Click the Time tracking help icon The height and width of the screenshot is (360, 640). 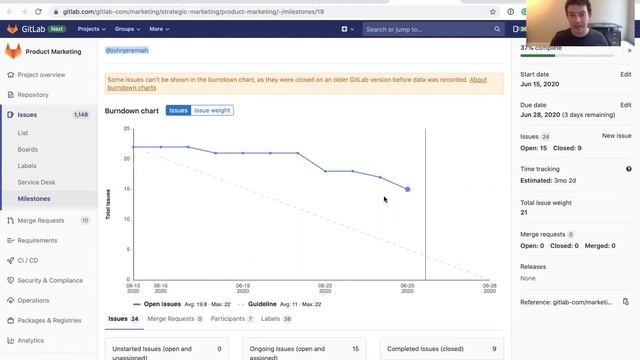629,169
